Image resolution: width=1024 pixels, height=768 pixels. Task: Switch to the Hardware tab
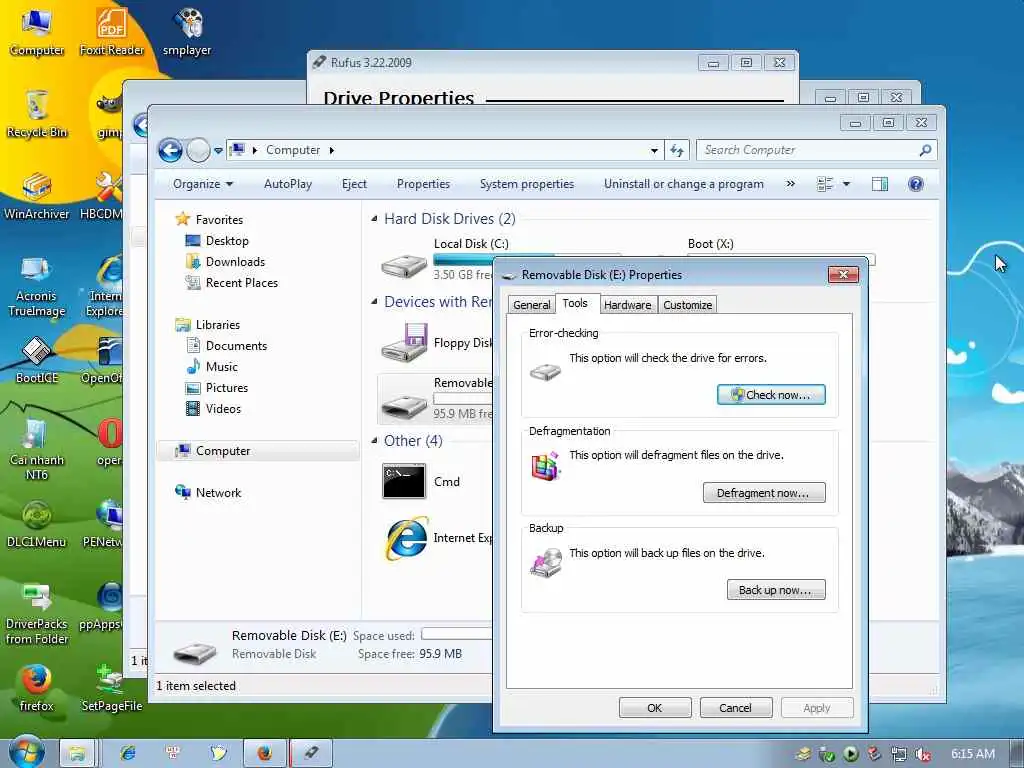(x=628, y=305)
